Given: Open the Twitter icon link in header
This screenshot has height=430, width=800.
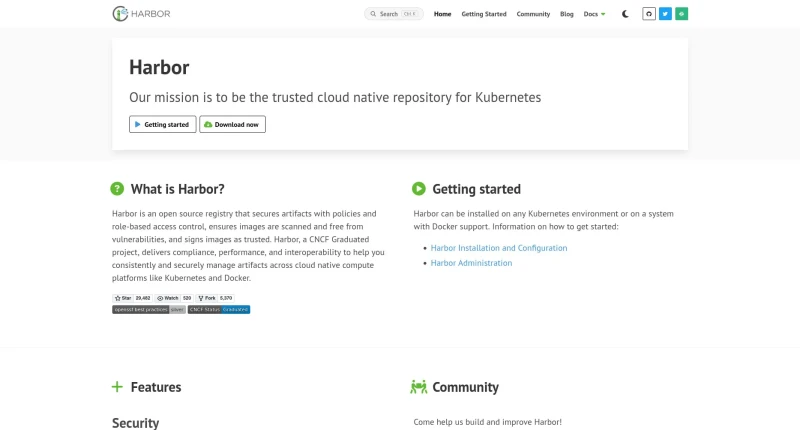Looking at the screenshot, I should [665, 14].
